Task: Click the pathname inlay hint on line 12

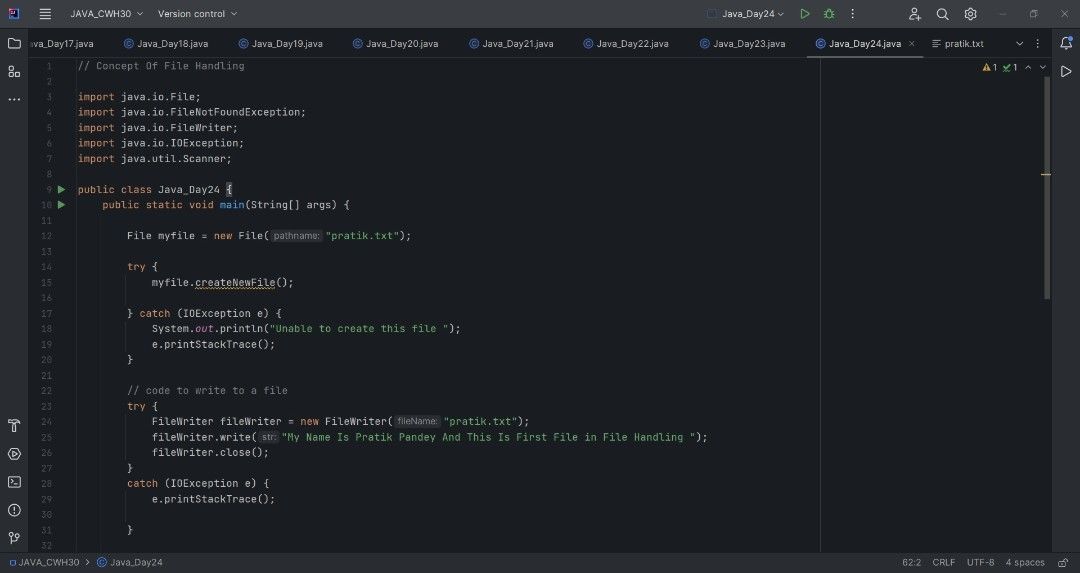Action: (296, 236)
